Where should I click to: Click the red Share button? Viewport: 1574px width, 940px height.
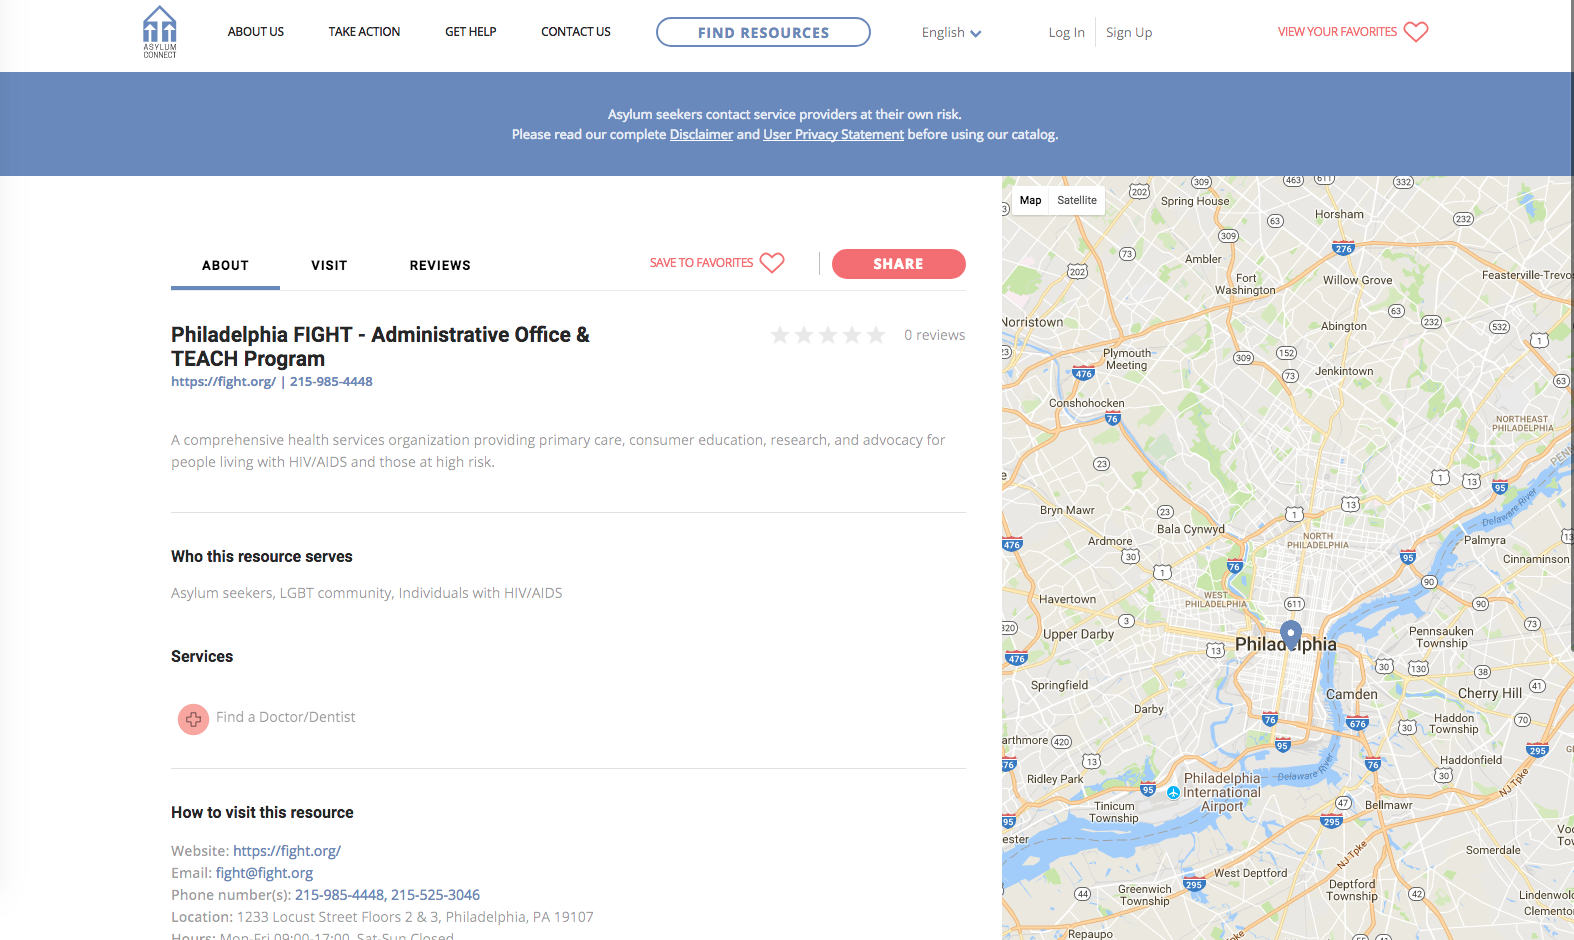point(899,264)
